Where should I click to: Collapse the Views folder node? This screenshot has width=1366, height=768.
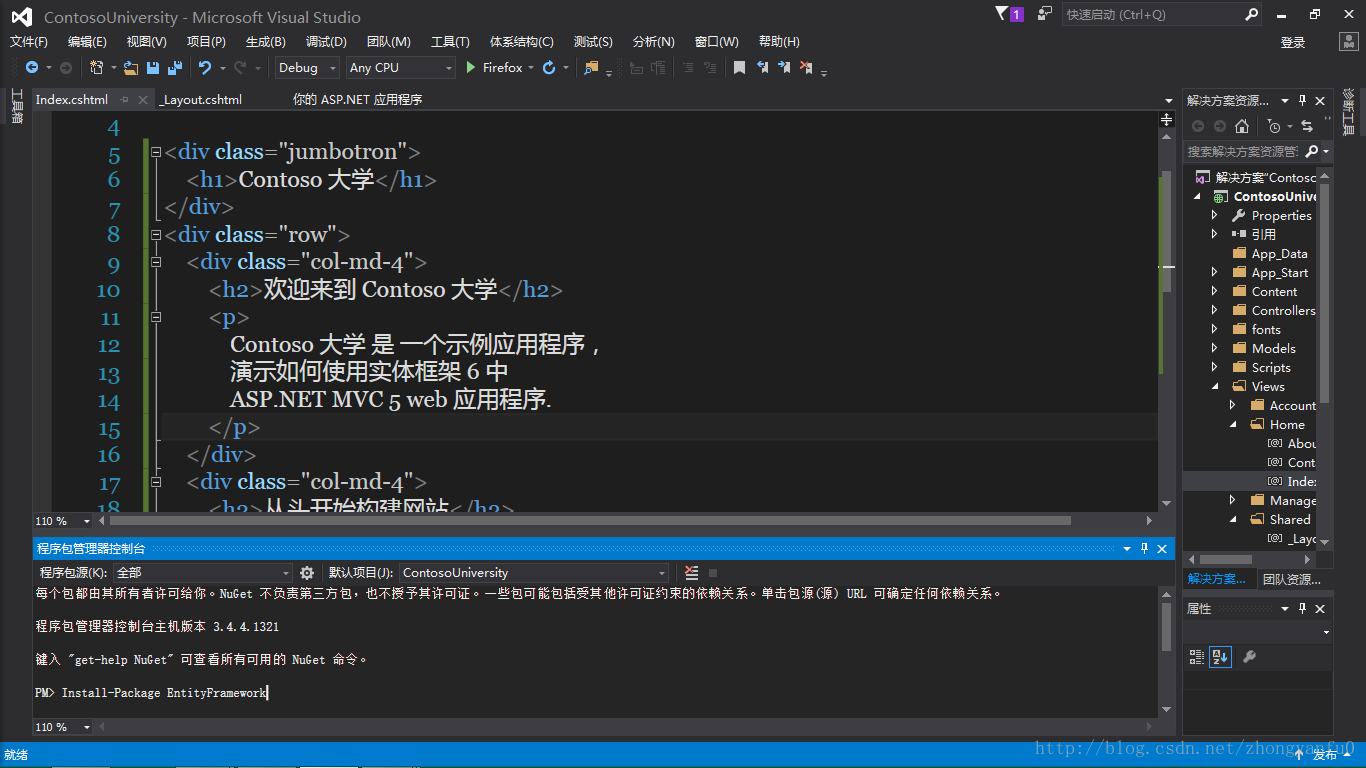[x=1214, y=387]
